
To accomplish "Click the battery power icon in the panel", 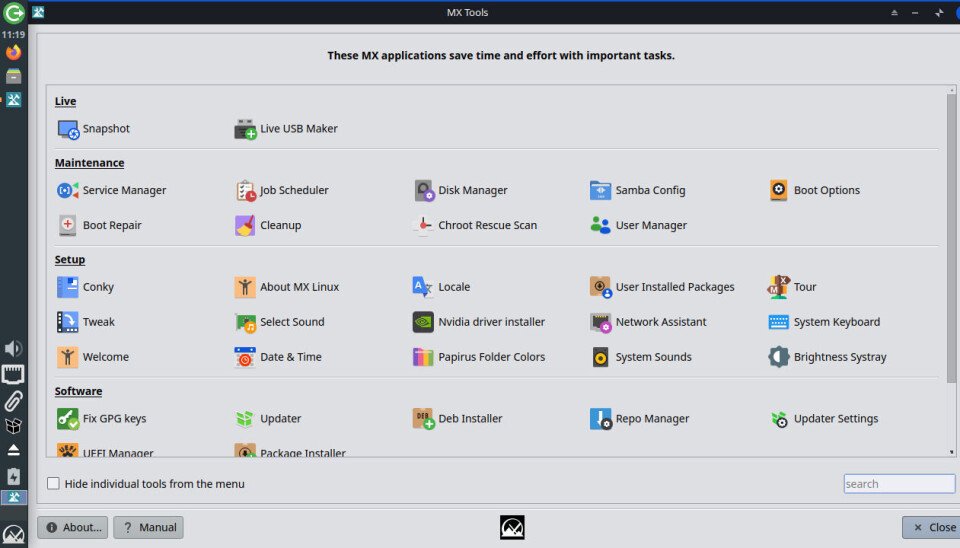I will point(13,476).
